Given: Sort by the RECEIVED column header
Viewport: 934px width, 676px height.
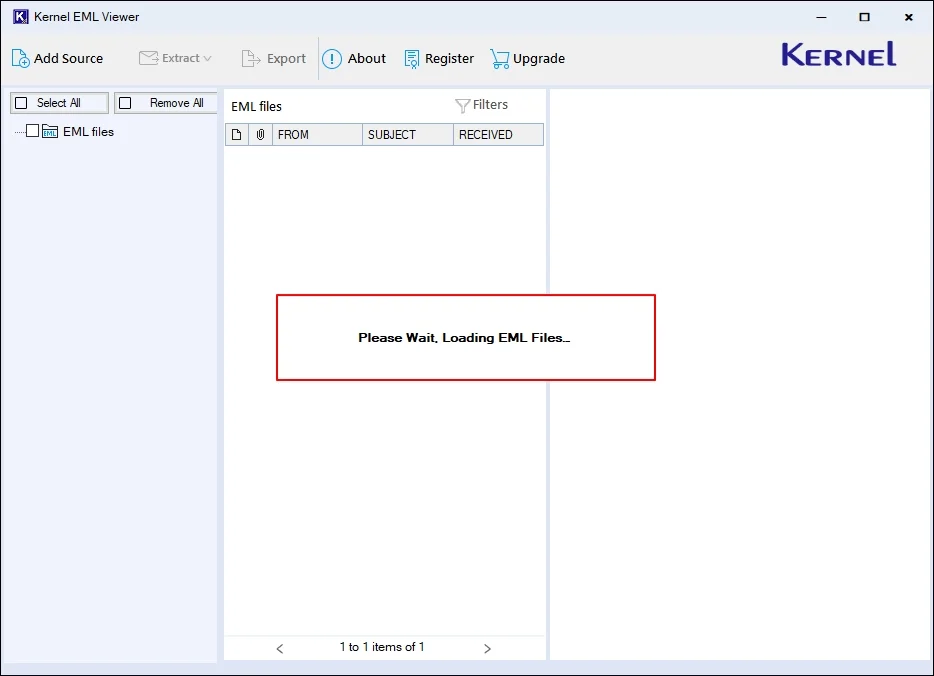Looking at the screenshot, I should (497, 135).
